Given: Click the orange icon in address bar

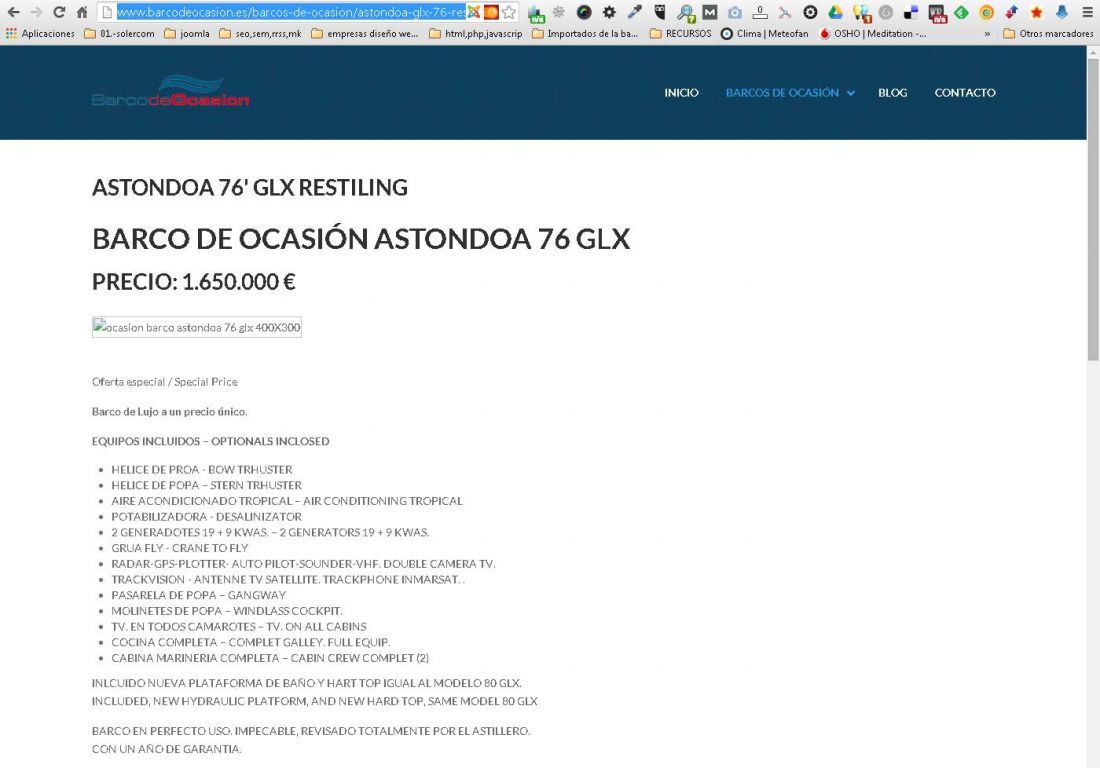Looking at the screenshot, I should (491, 12).
